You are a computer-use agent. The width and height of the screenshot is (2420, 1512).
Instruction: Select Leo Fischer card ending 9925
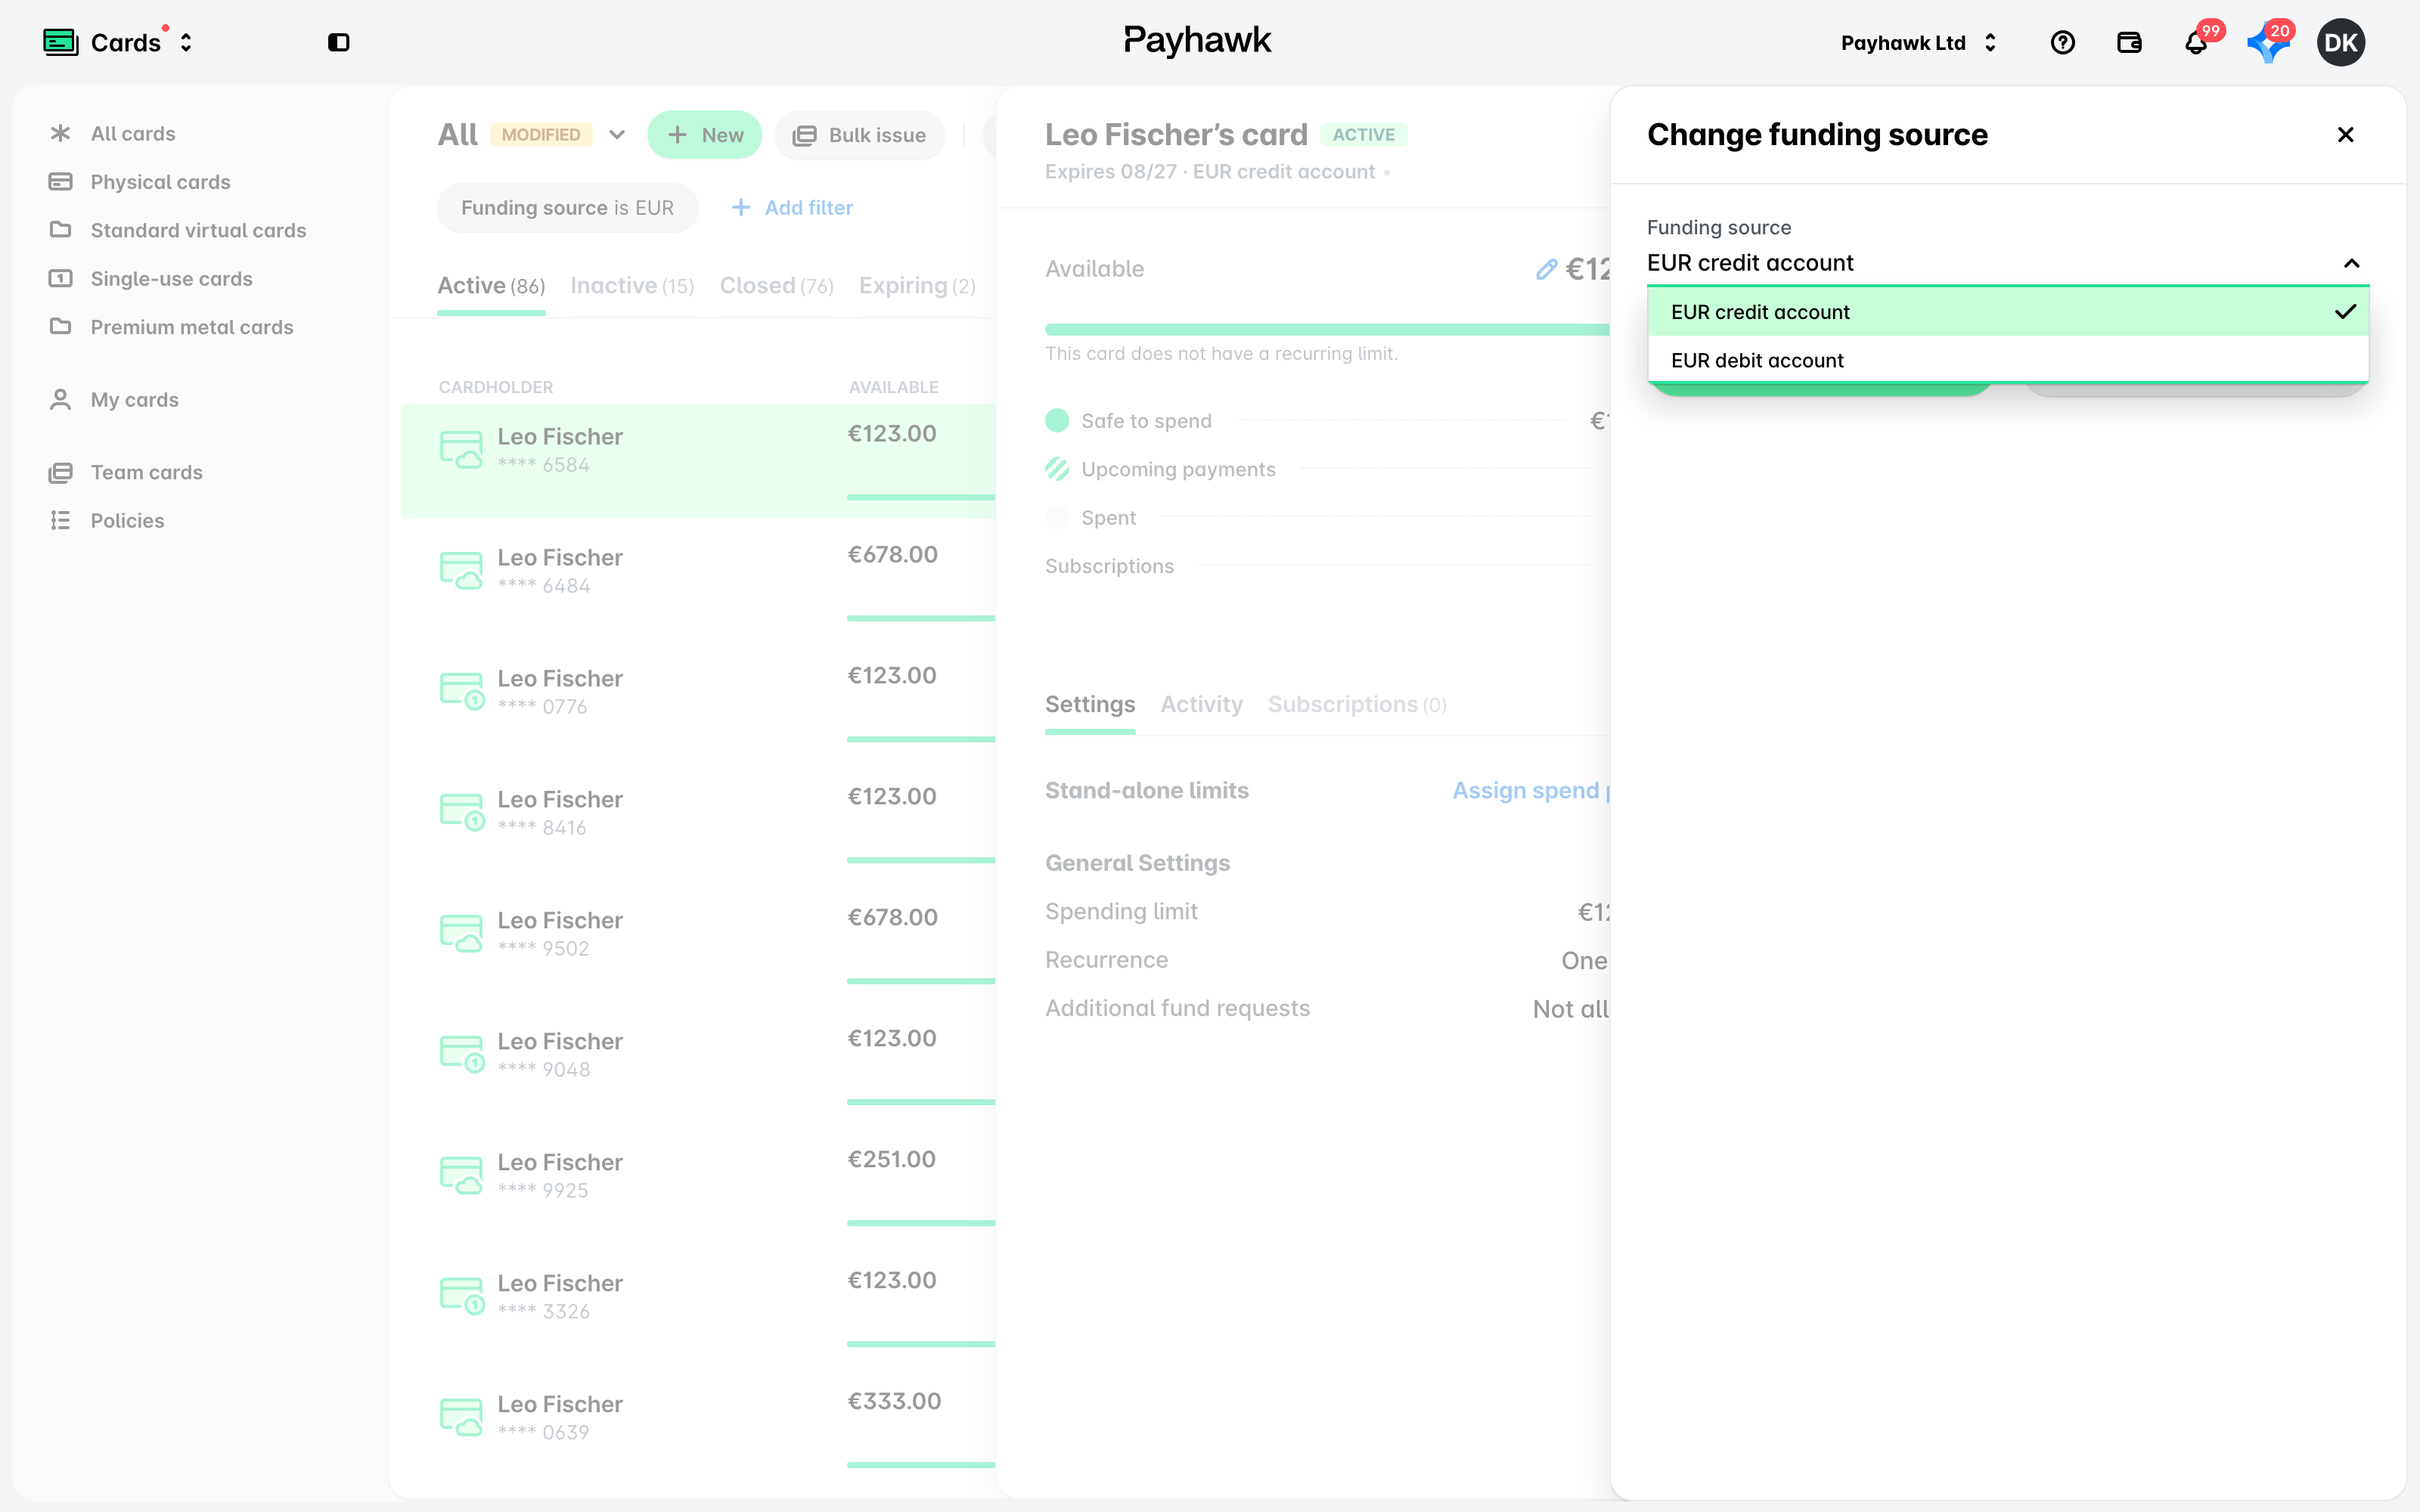698,1186
